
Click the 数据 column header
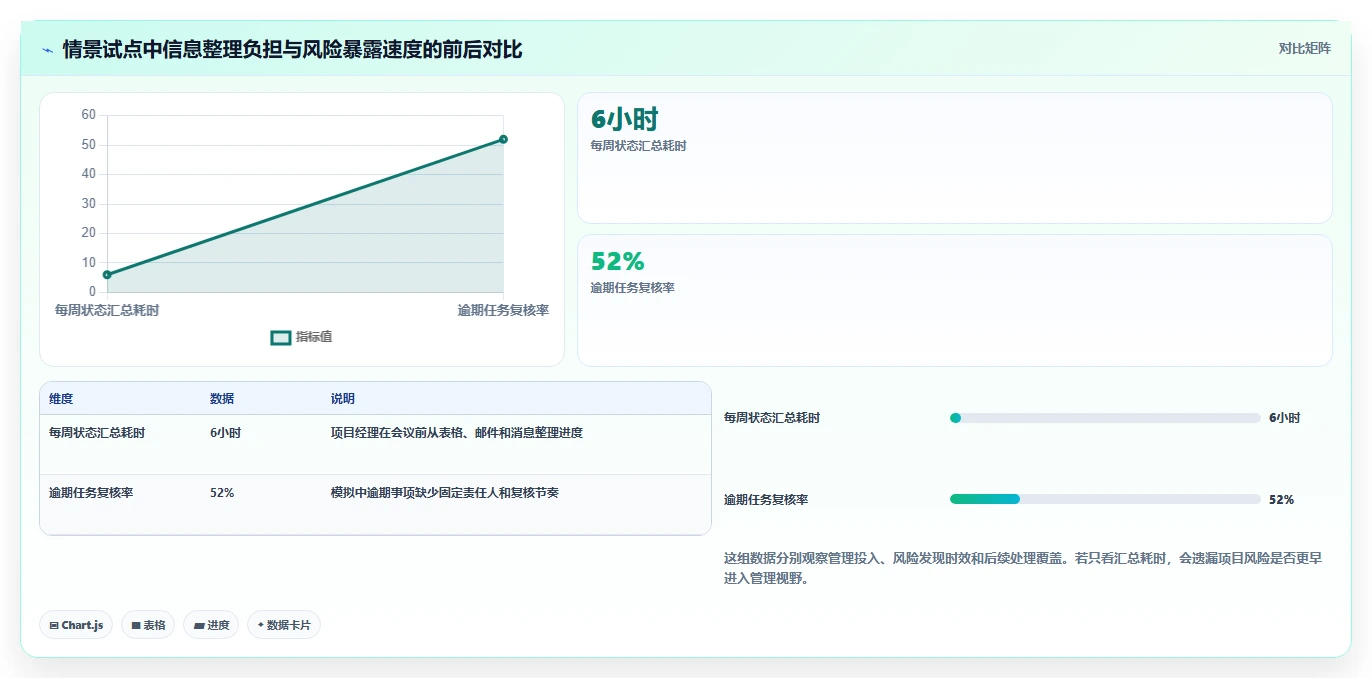point(222,399)
